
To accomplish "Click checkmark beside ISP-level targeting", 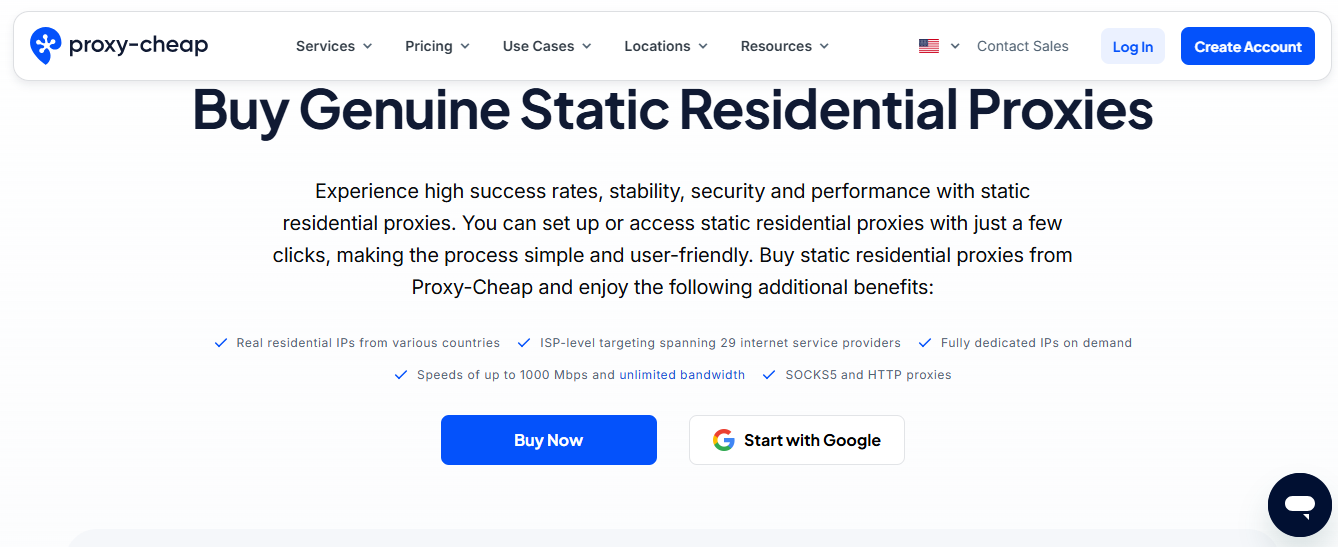I will coord(524,343).
